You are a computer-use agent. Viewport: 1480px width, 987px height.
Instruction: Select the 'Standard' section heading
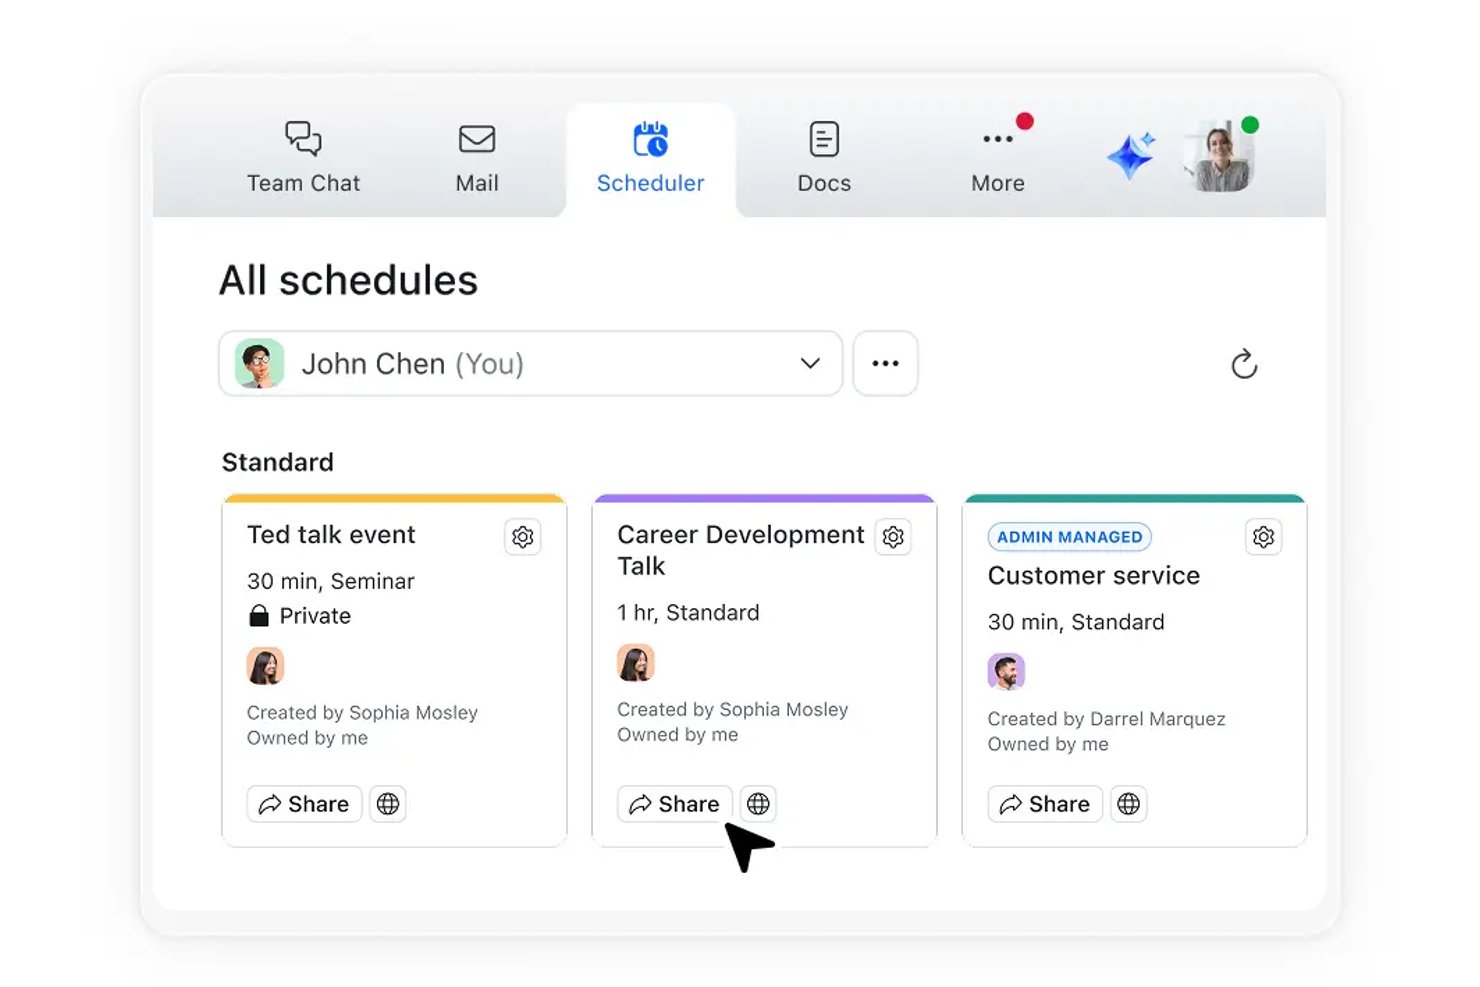pyautogui.click(x=278, y=462)
